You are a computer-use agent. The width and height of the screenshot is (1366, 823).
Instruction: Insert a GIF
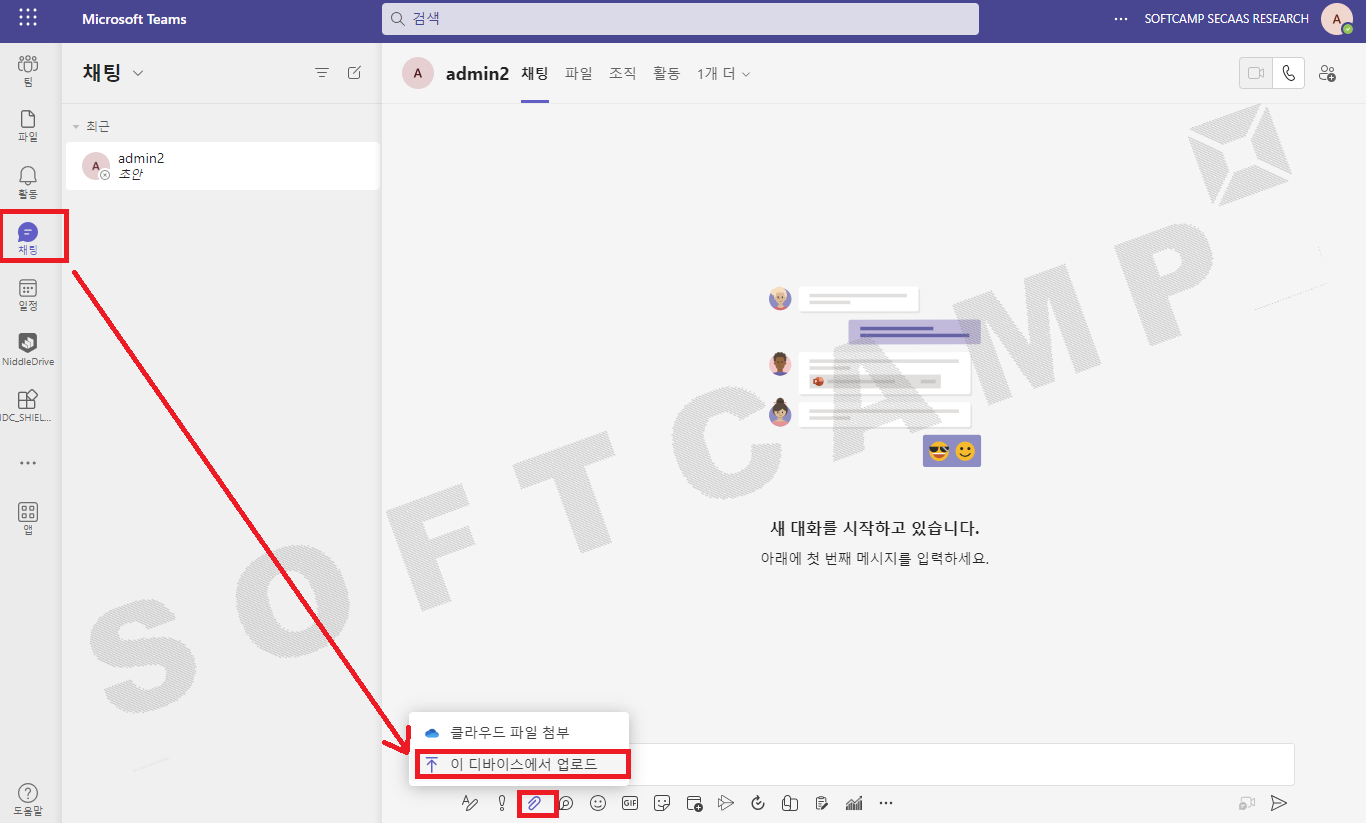click(x=630, y=803)
